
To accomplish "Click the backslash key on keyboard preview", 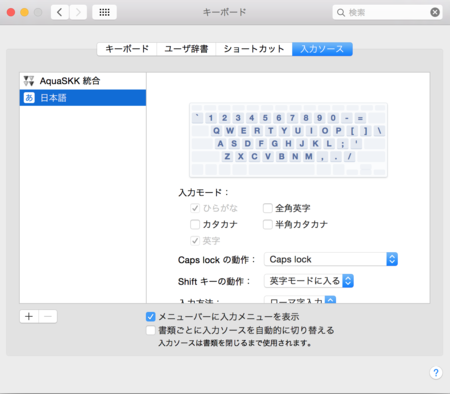I will tap(379, 131).
